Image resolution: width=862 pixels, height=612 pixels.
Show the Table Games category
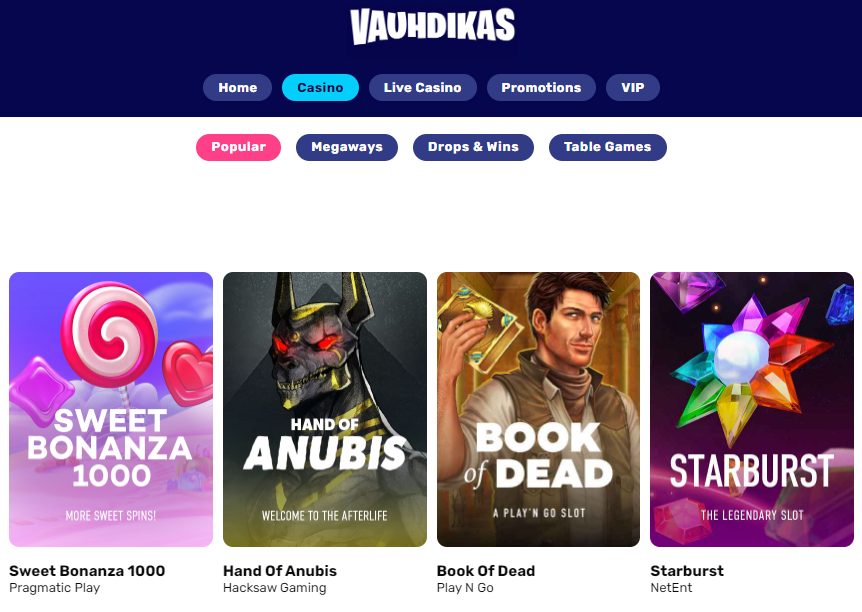pyautogui.click(x=607, y=147)
